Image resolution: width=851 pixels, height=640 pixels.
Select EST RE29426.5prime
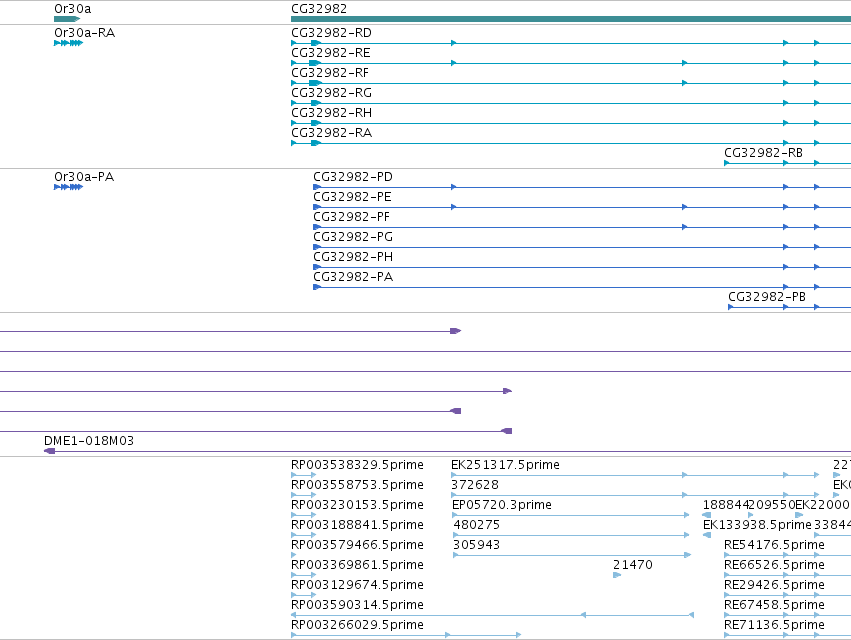pyautogui.click(x=774, y=586)
